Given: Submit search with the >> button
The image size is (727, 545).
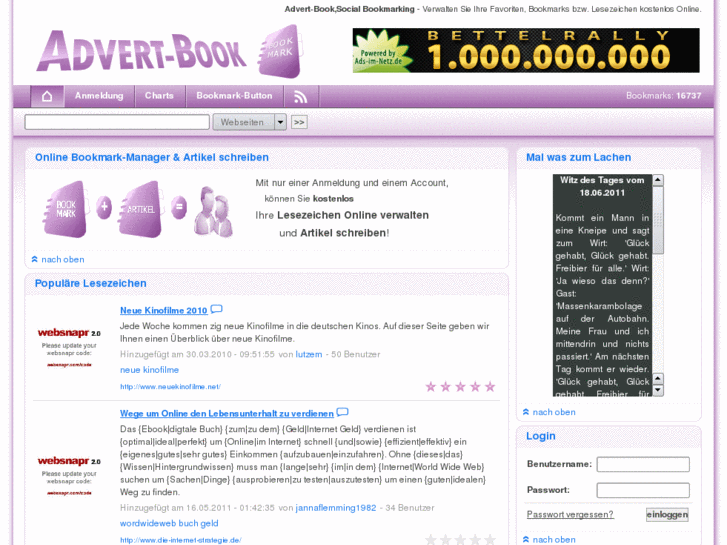Looking at the screenshot, I should click(299, 122).
